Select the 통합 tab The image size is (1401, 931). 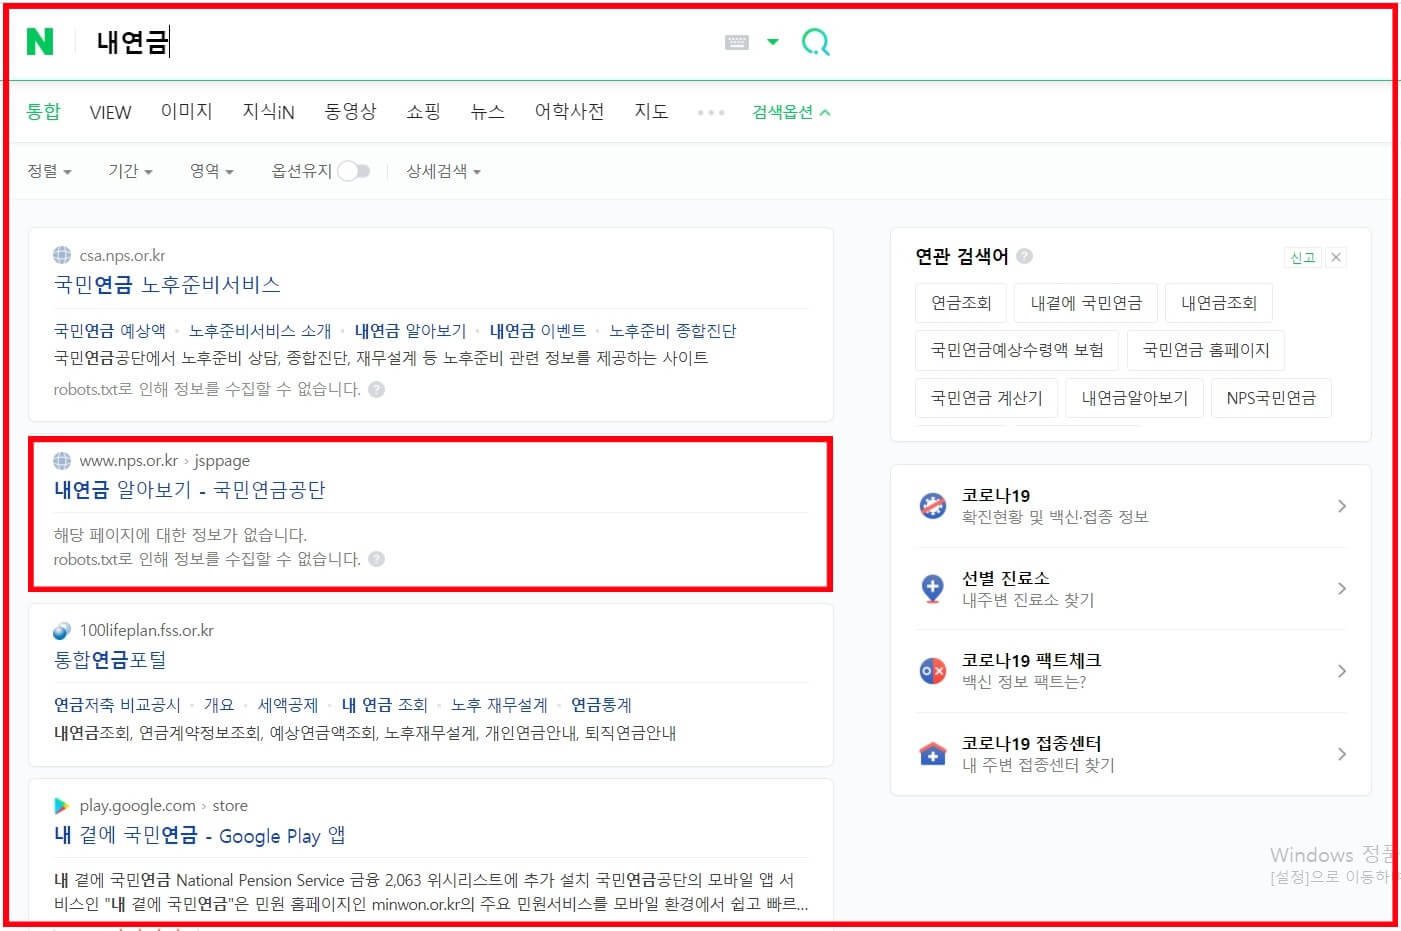tap(43, 111)
